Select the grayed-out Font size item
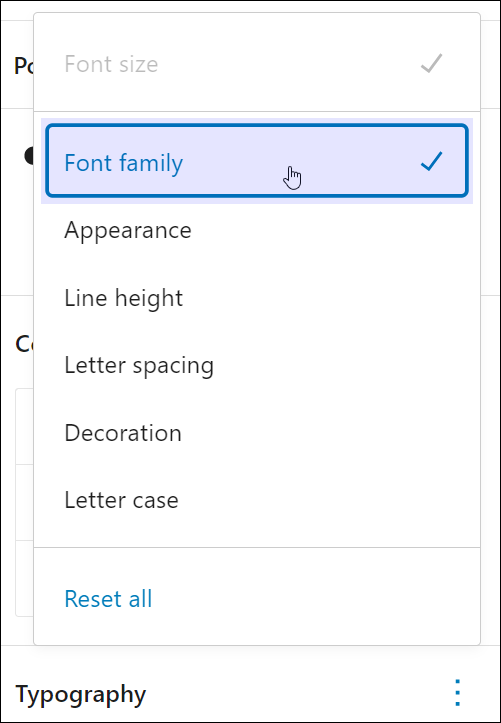 point(257,63)
